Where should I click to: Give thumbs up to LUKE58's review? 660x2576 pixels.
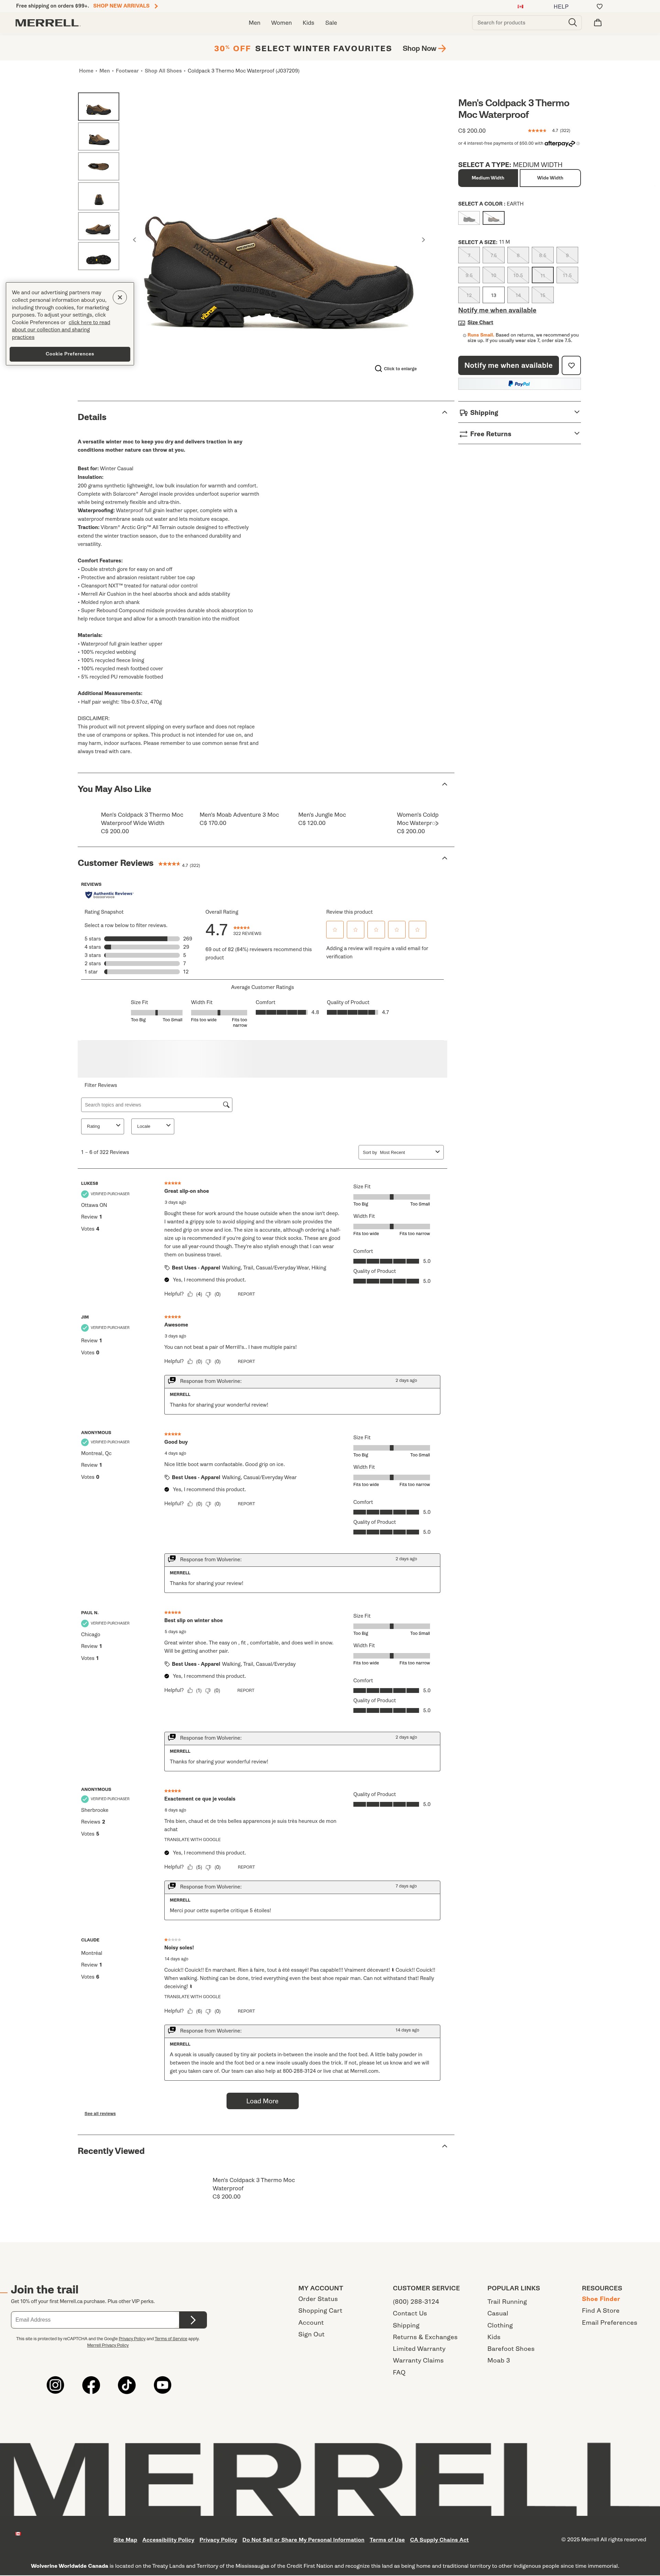tap(190, 1294)
